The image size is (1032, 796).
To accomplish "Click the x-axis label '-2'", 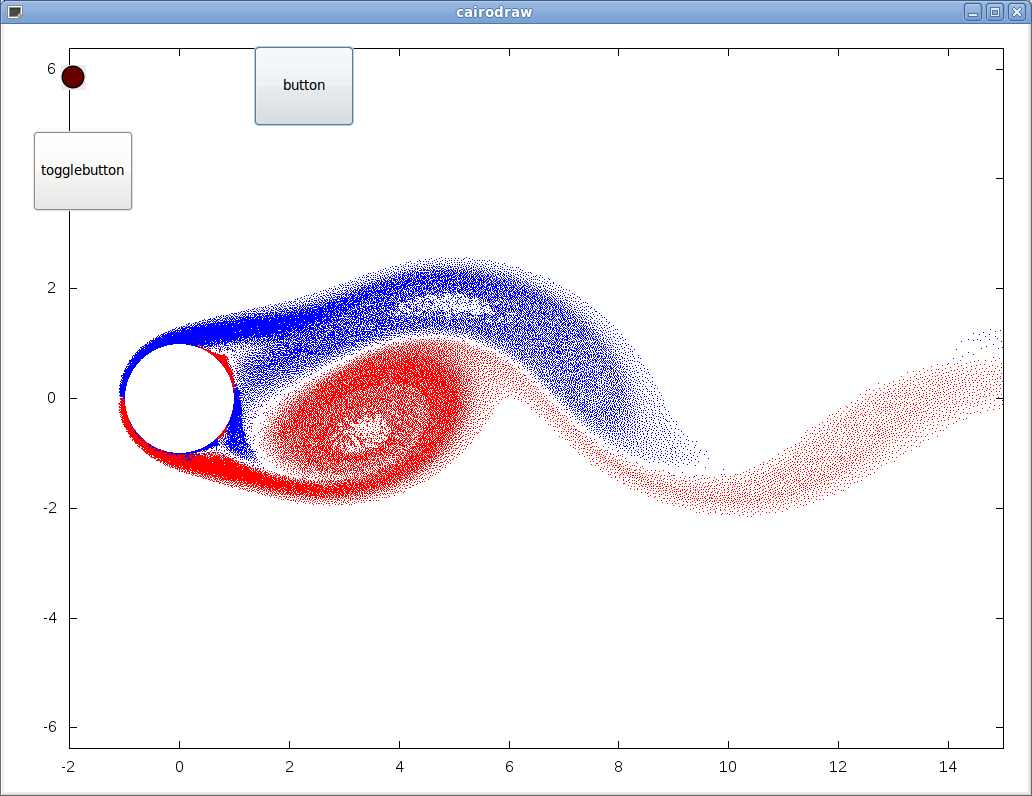I will (68, 767).
